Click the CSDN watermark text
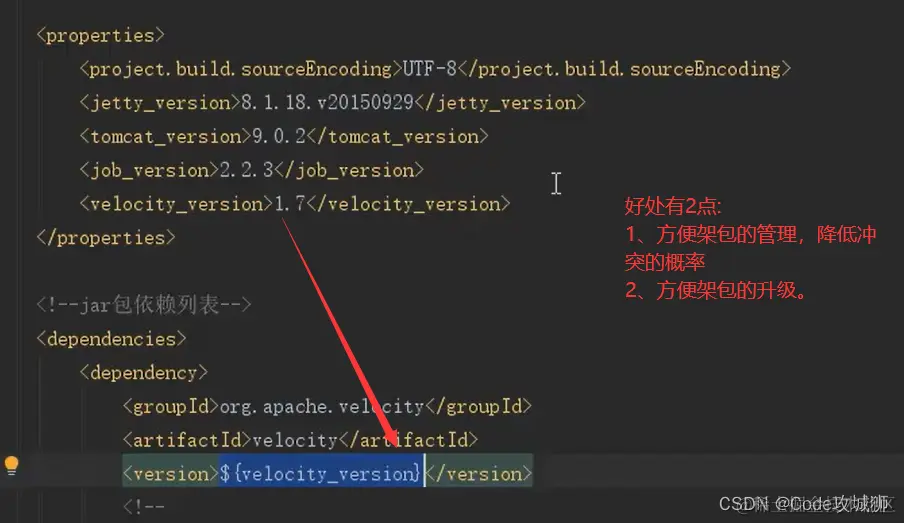Viewport: 904px width, 523px height. [805, 504]
